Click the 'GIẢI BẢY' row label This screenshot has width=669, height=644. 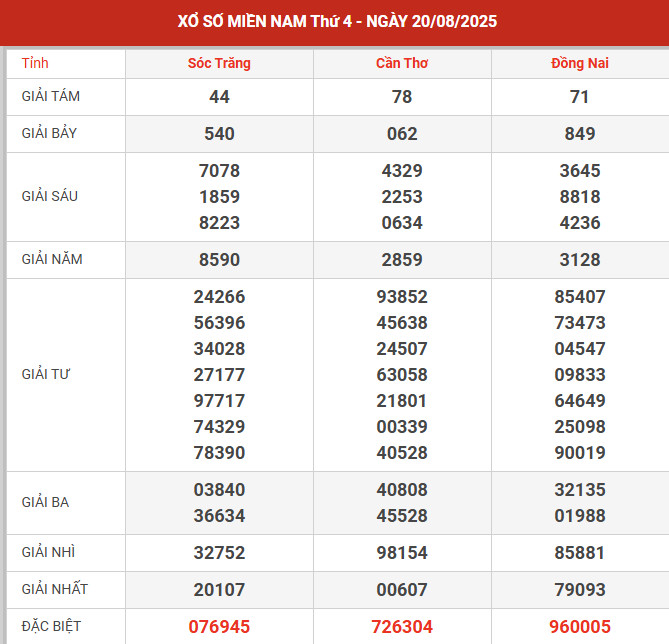[x=49, y=133]
